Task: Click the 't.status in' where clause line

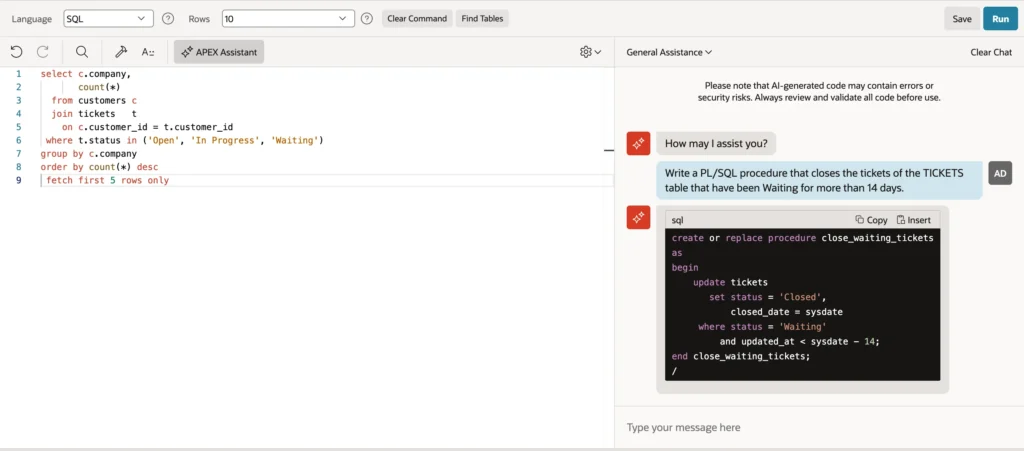Action: [x=185, y=140]
